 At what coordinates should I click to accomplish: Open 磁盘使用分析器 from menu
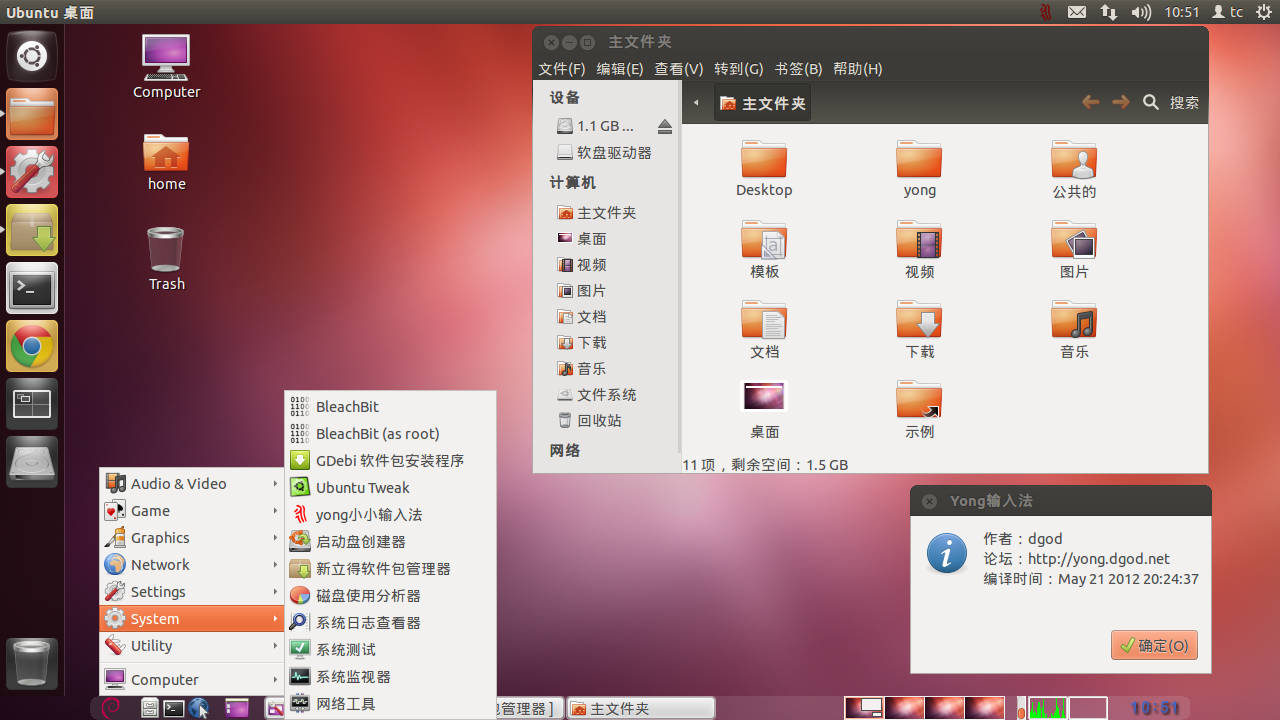coord(390,595)
